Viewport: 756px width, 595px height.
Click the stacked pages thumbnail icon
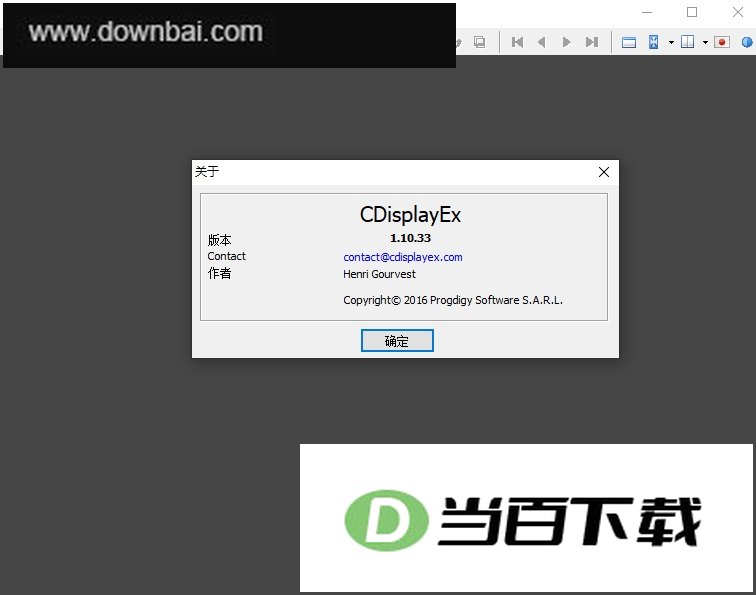pyautogui.click(x=479, y=42)
